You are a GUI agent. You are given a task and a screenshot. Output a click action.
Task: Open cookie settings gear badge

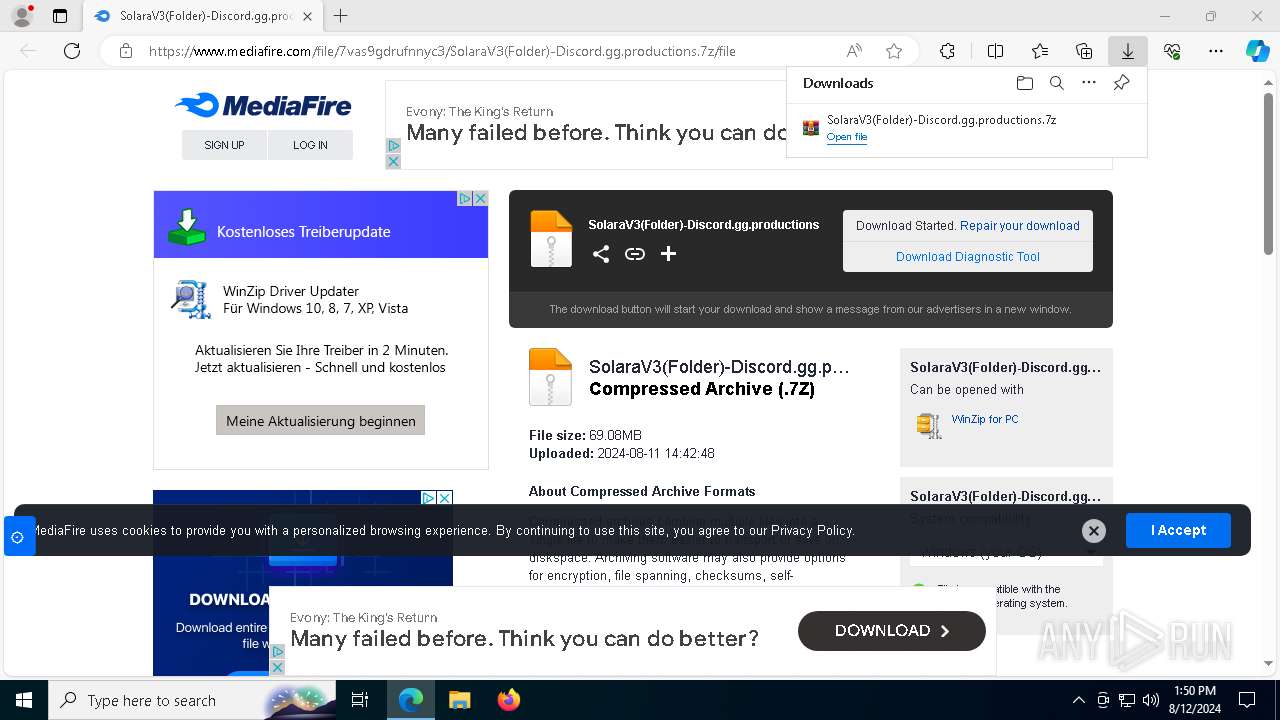click(x=17, y=537)
